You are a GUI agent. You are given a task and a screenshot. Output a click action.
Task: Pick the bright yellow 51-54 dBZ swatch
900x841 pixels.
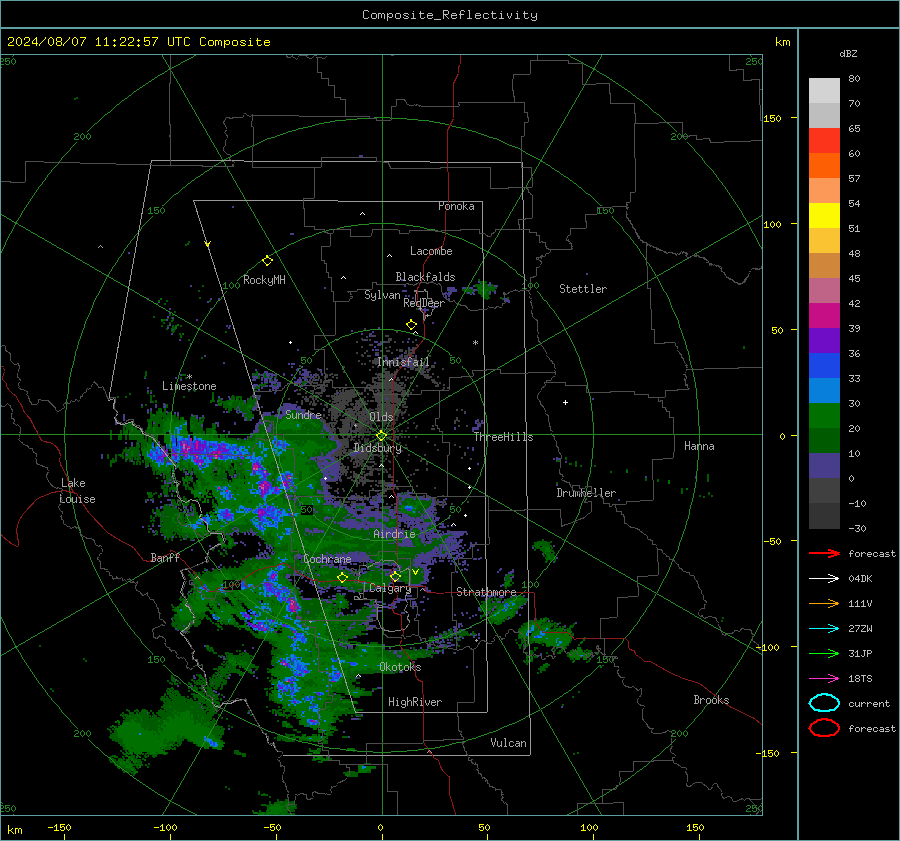(x=824, y=216)
